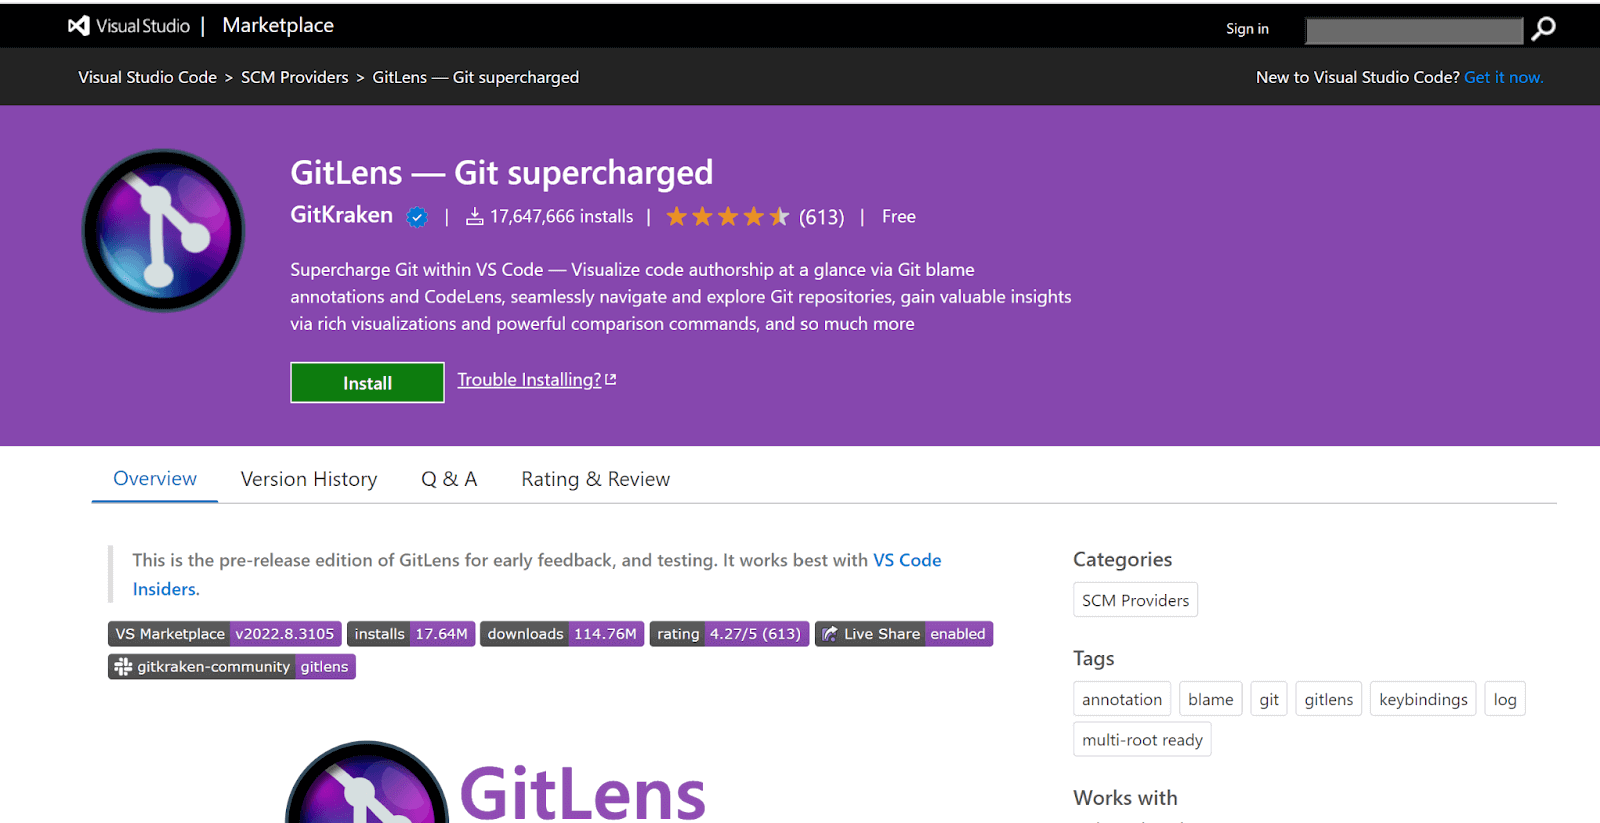Select the keybindings tag

point(1423,699)
